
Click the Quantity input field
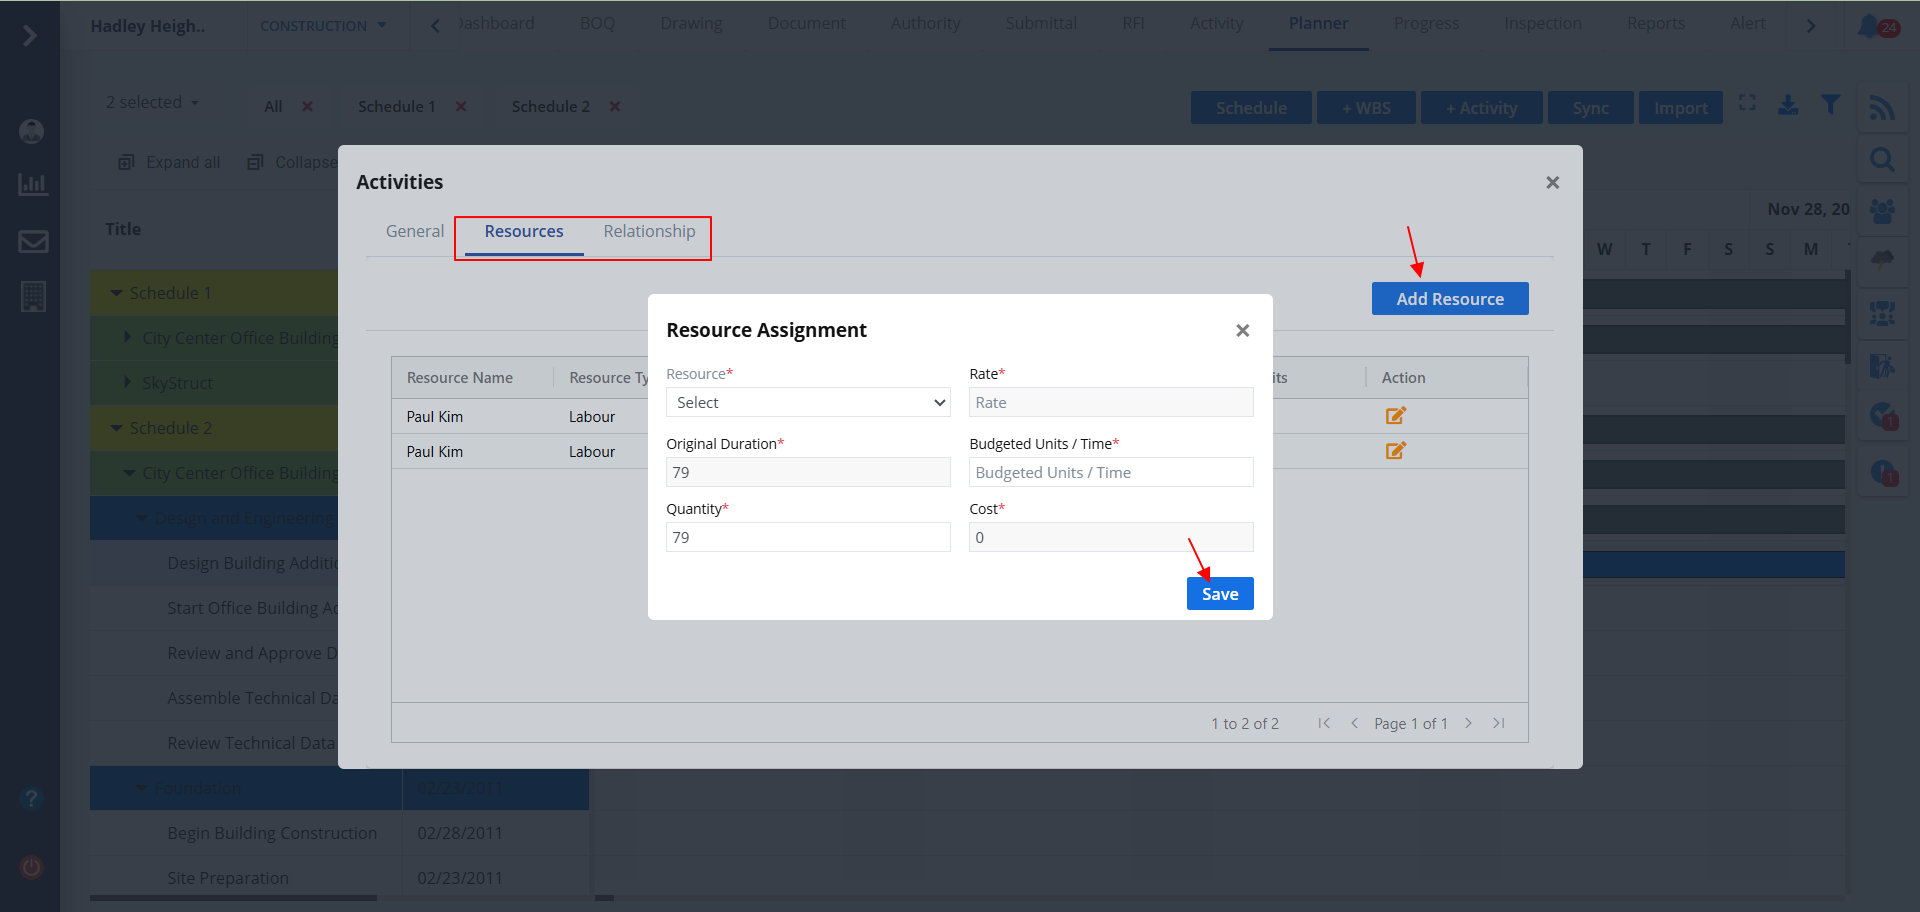point(808,537)
